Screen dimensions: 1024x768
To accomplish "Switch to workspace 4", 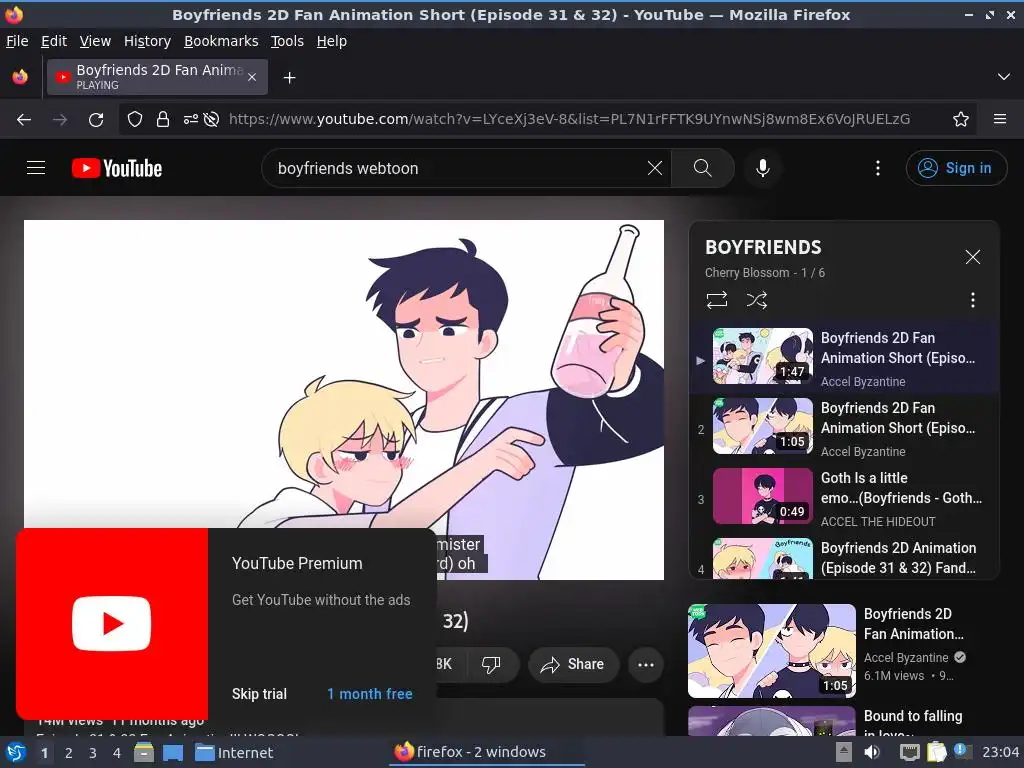I will click(117, 753).
